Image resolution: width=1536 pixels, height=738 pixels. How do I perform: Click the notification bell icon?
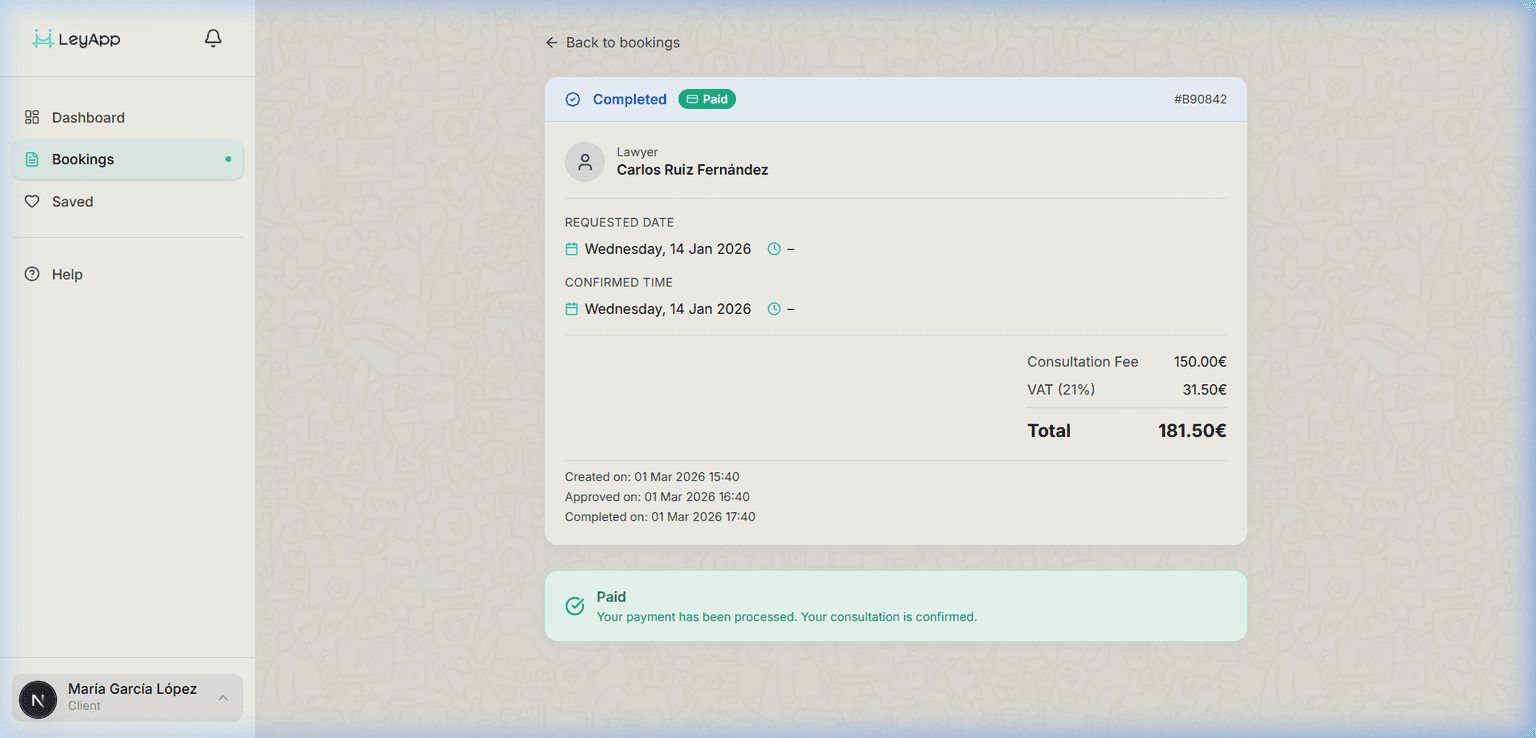212,37
